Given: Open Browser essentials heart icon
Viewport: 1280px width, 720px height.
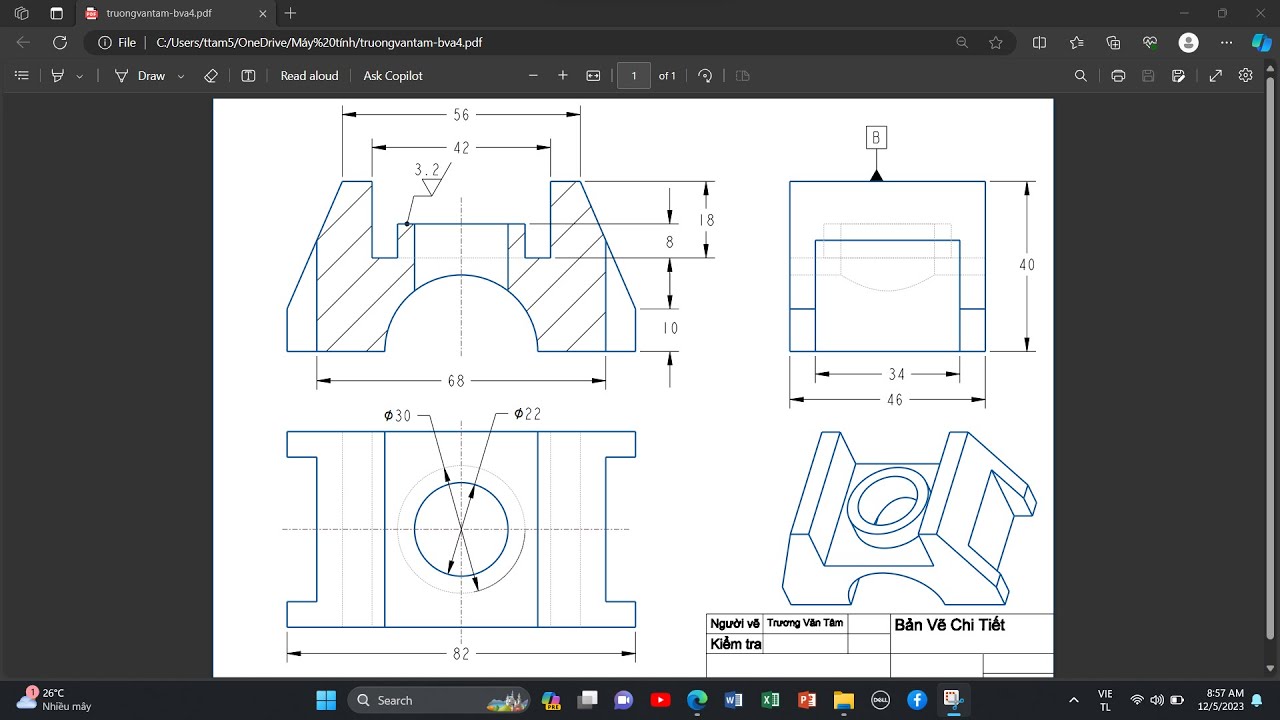Looking at the screenshot, I should click(x=1150, y=43).
